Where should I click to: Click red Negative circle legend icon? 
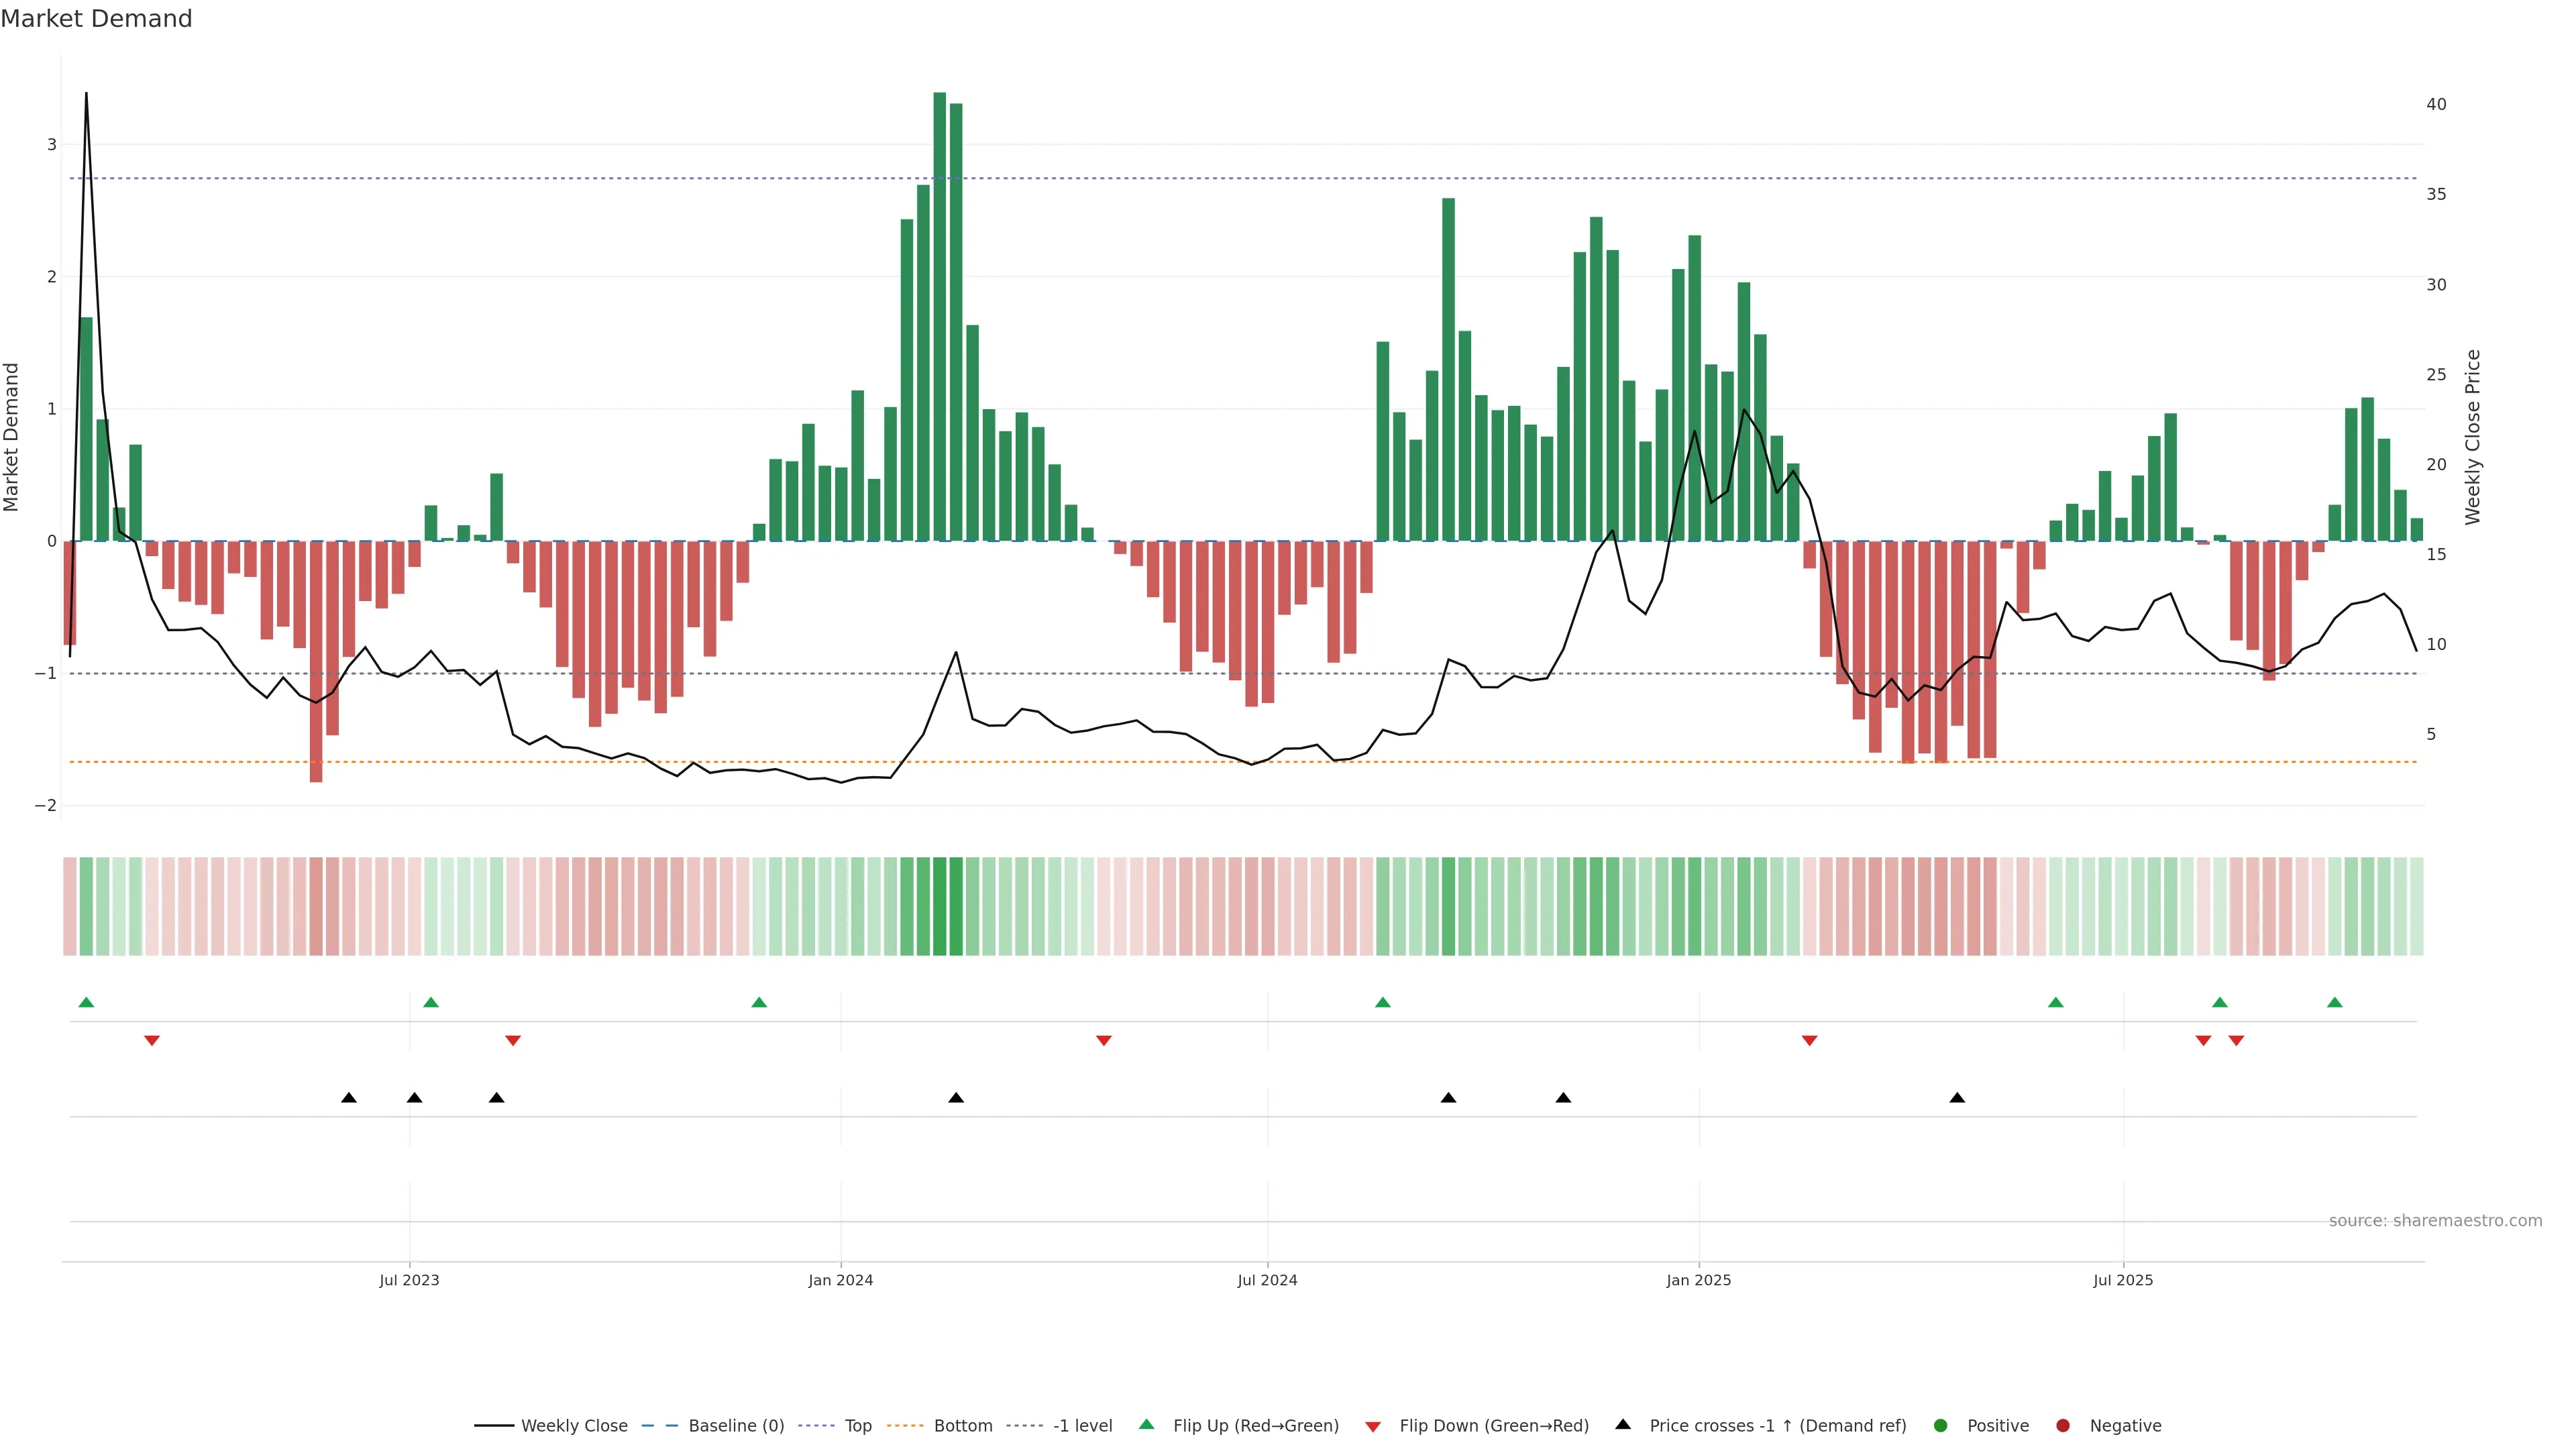[2063, 1426]
